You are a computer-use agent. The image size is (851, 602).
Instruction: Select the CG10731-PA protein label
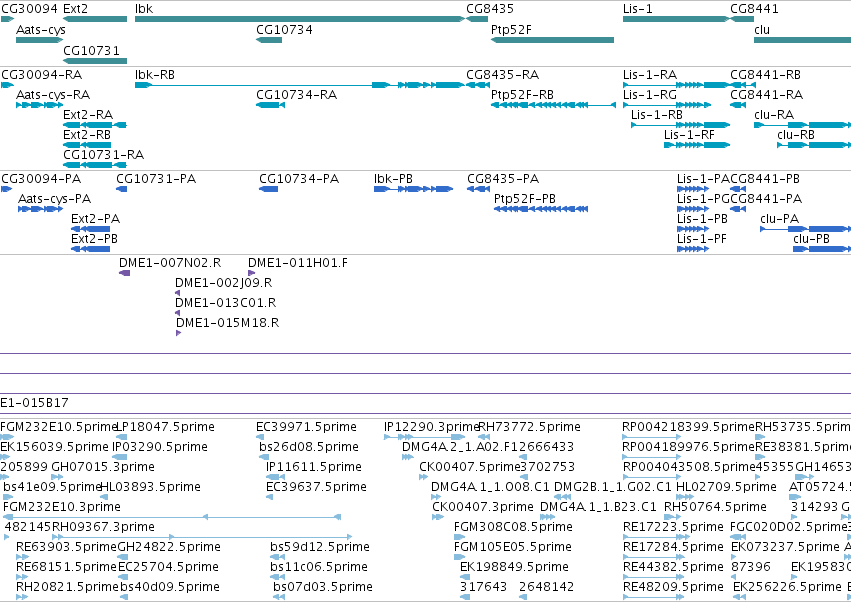point(156,179)
